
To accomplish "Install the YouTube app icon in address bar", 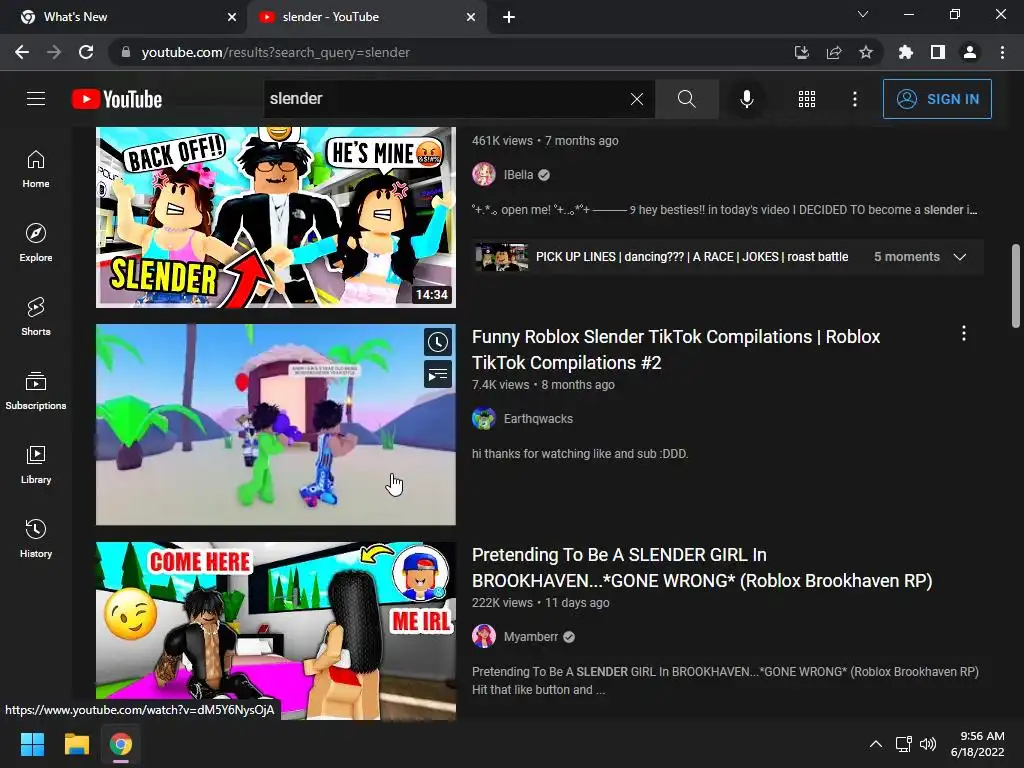I will click(801, 52).
